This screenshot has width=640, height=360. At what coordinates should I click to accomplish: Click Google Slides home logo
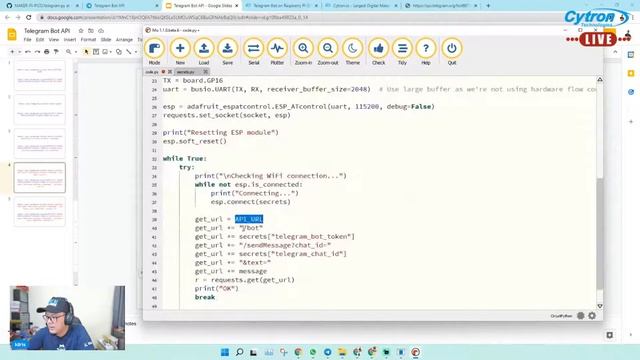(x=12, y=35)
